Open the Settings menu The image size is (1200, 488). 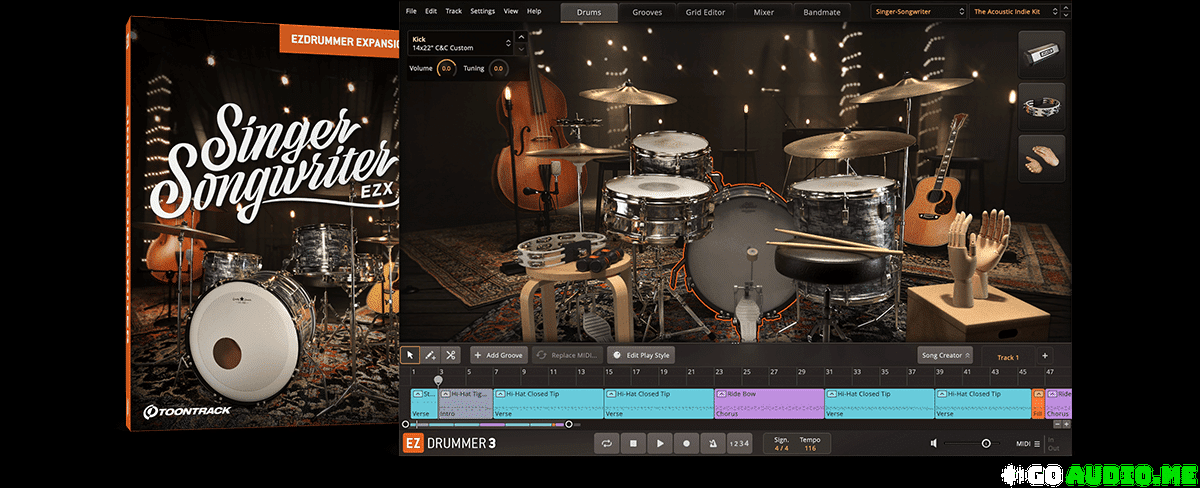482,11
